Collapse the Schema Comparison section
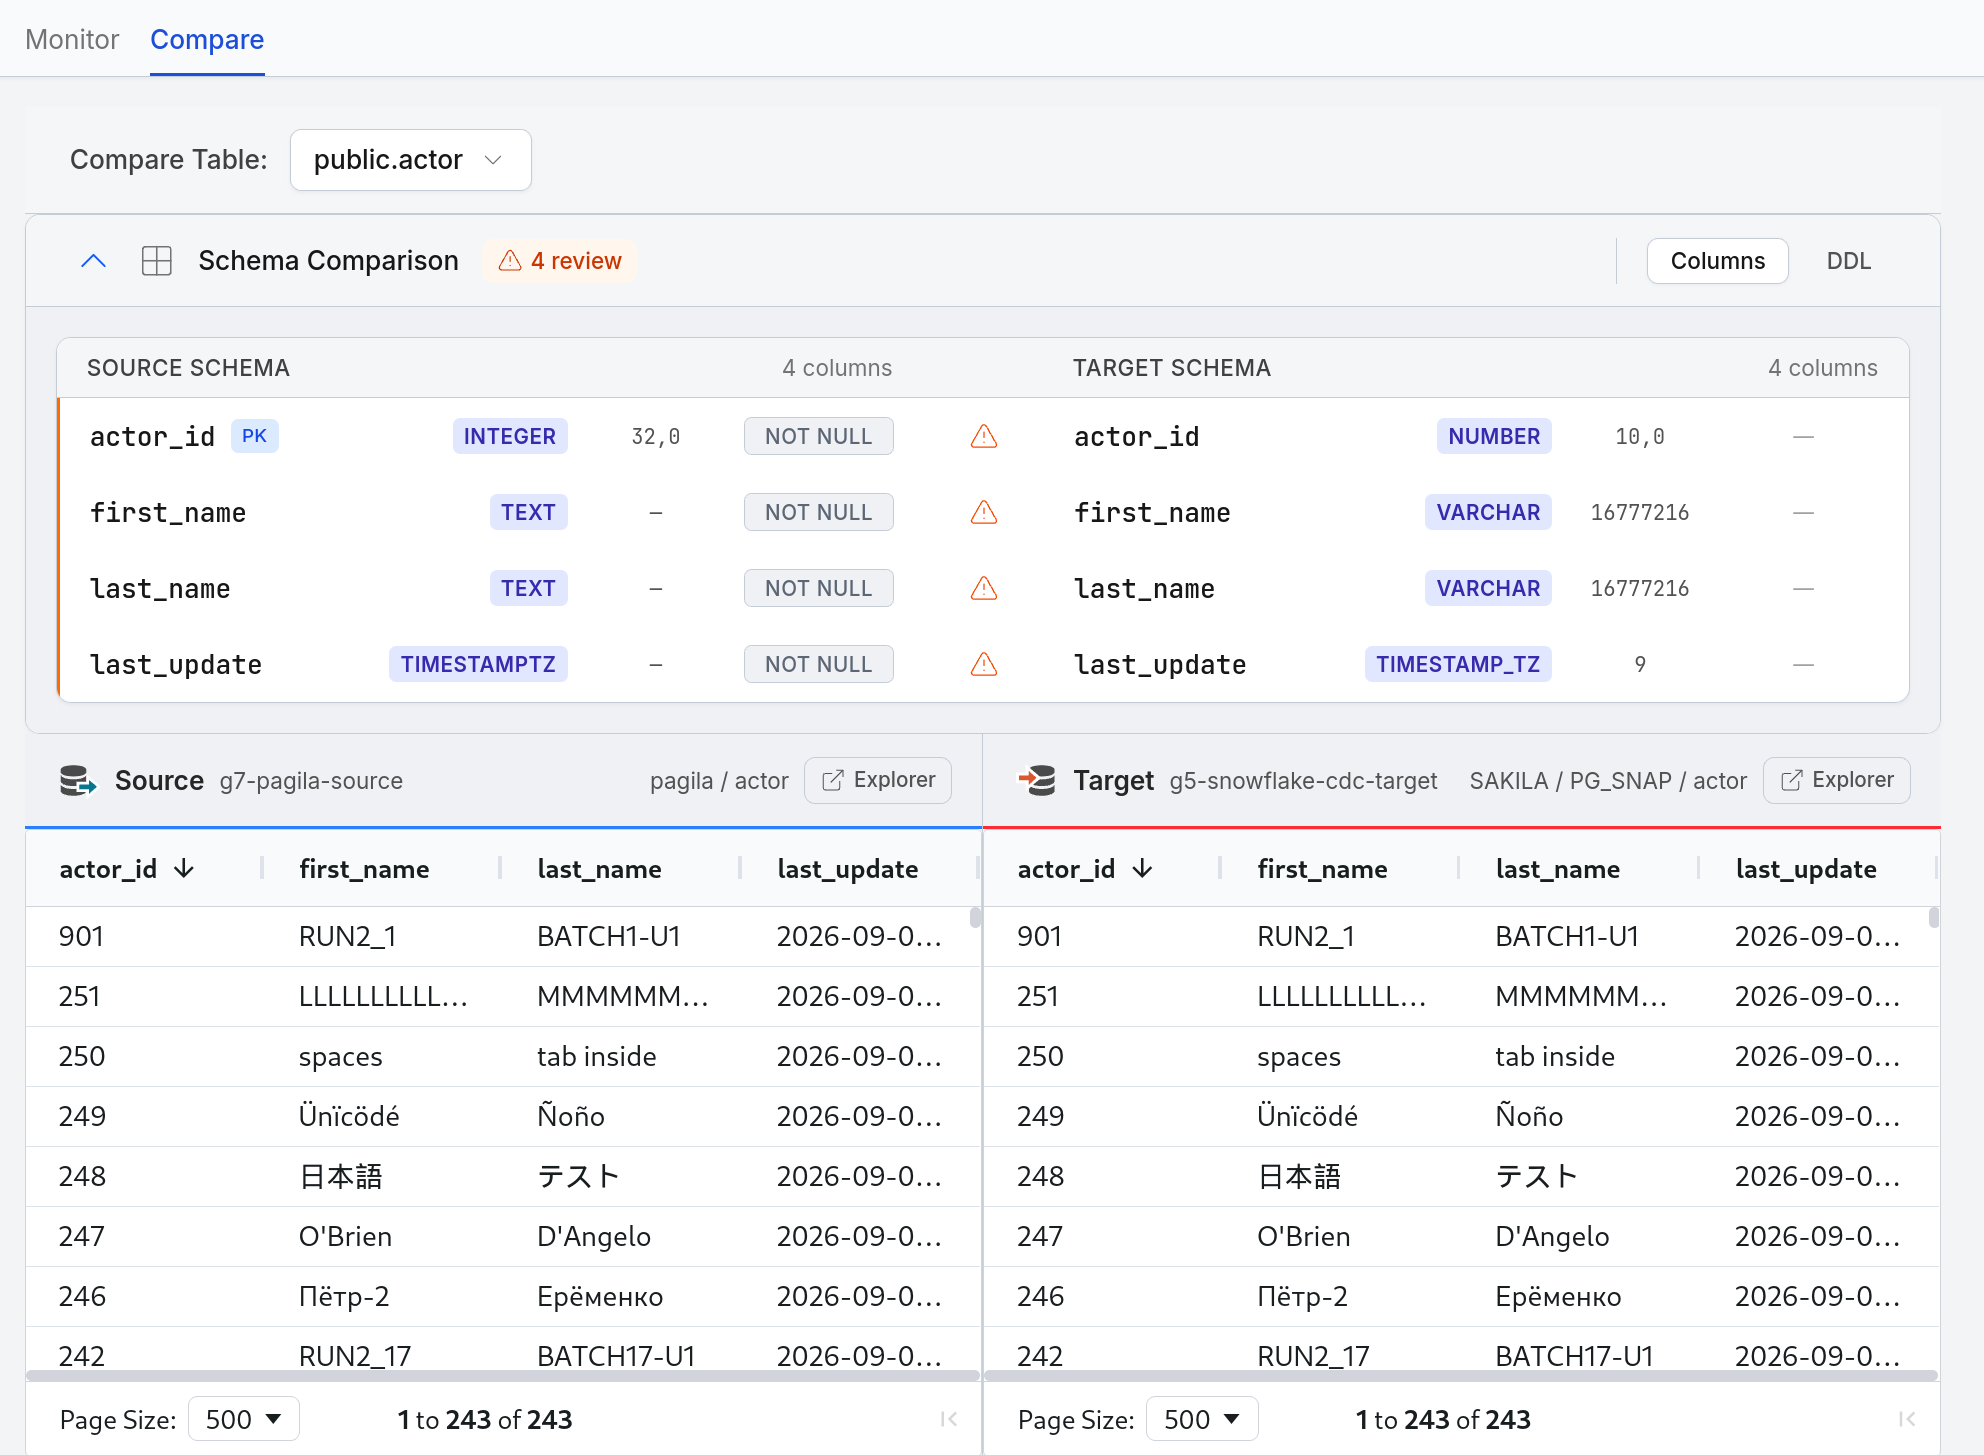The image size is (1984, 1455). click(93, 261)
